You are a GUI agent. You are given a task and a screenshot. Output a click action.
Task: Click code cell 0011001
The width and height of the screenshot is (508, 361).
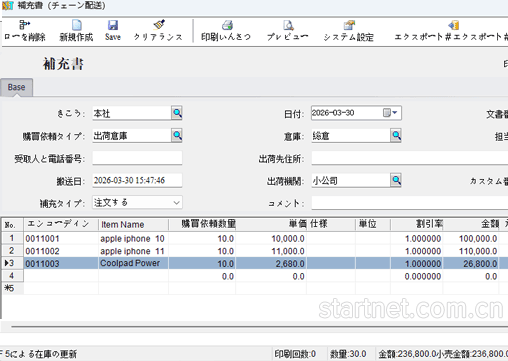pyautogui.click(x=61, y=239)
